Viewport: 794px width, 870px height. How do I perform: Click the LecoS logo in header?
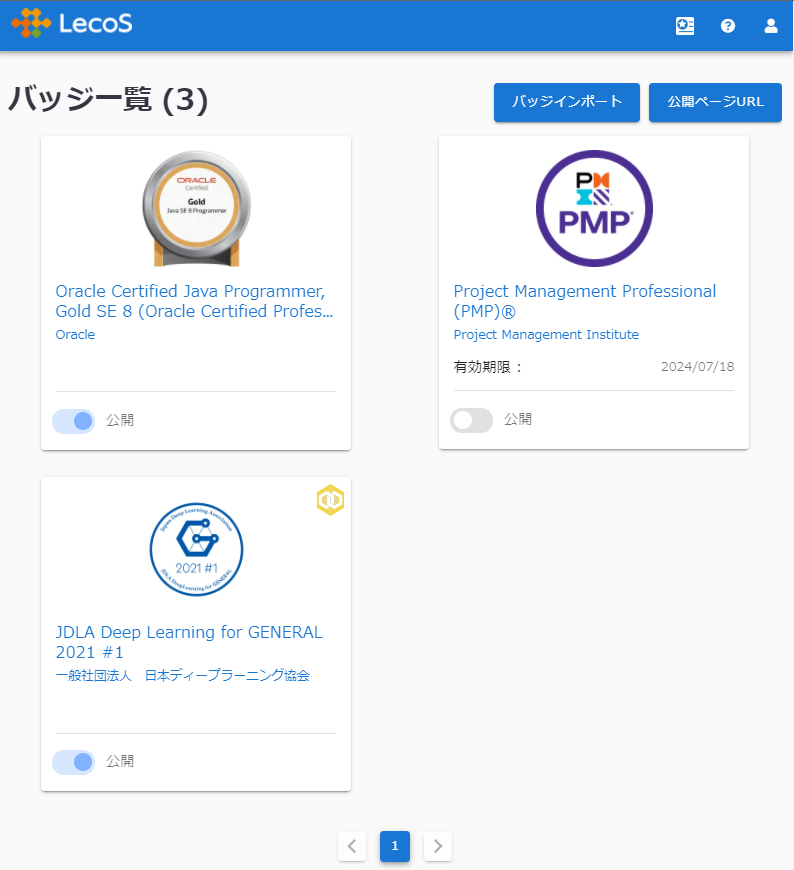pos(72,23)
